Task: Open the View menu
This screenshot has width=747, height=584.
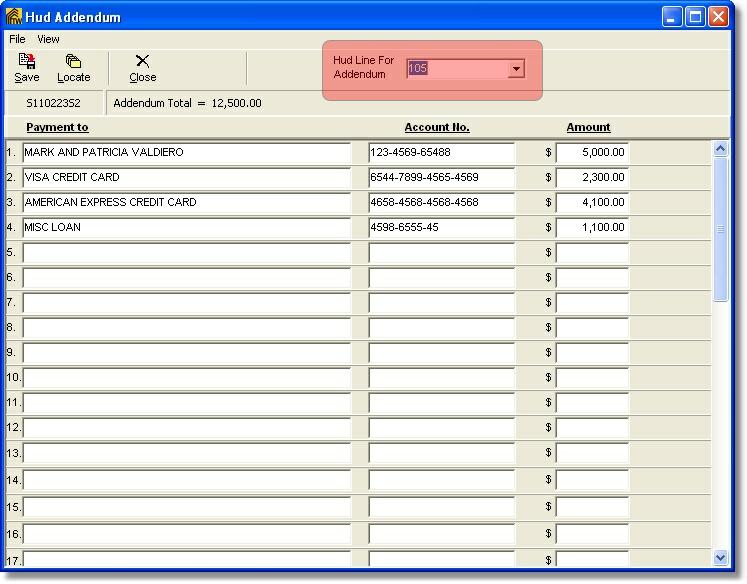Action: (48, 39)
